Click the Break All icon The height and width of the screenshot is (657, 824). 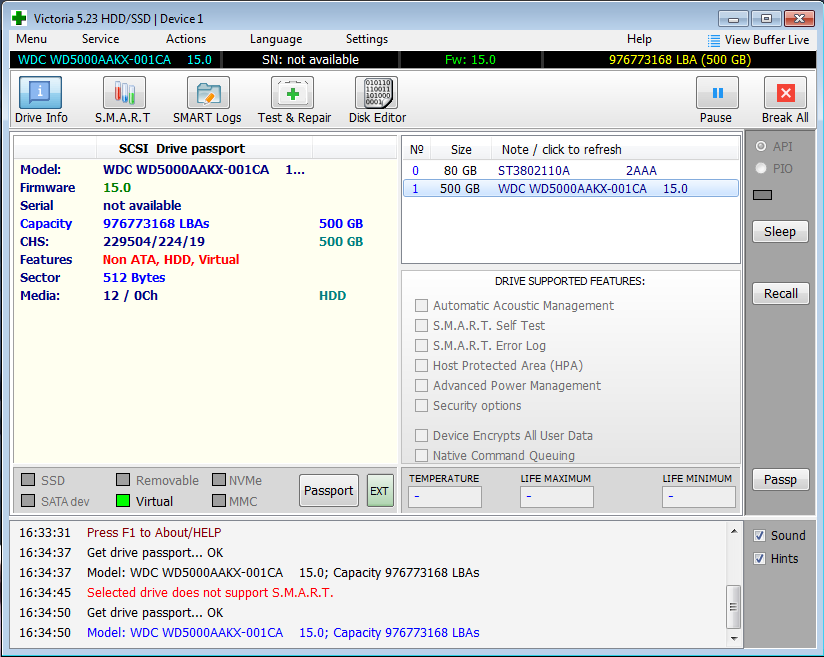(784, 93)
